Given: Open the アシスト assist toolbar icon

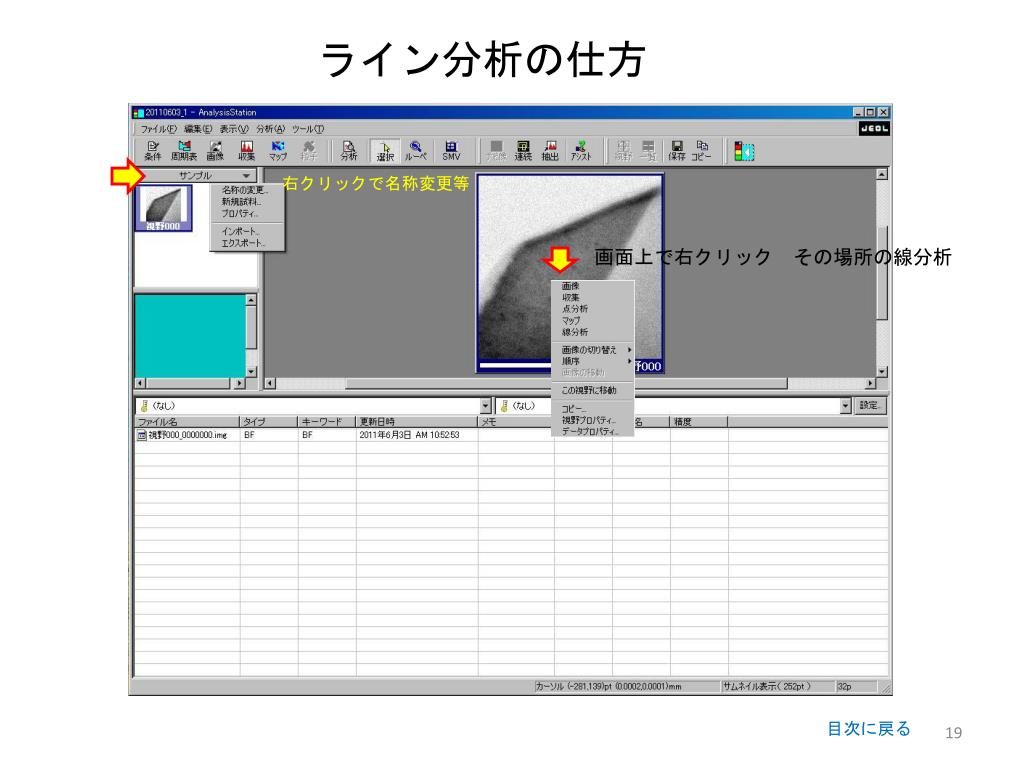Looking at the screenshot, I should point(581,151).
